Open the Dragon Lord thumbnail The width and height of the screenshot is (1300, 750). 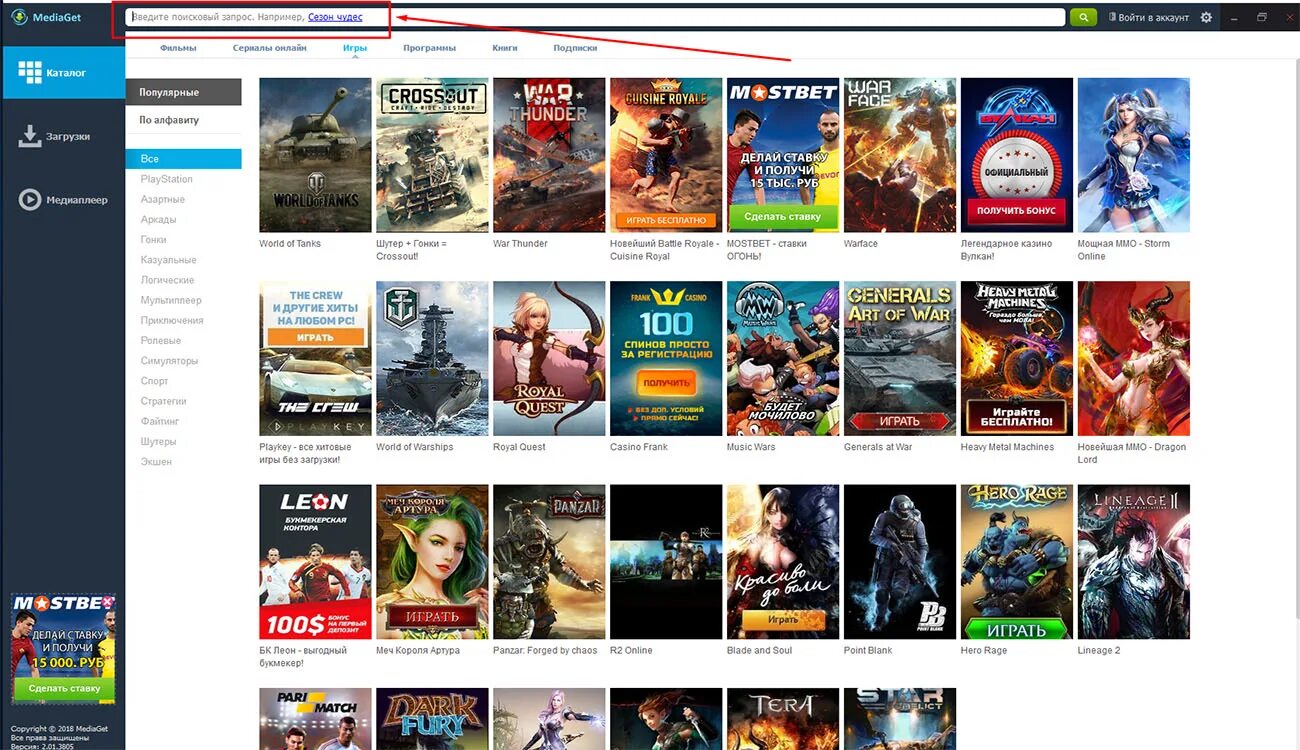click(x=1134, y=358)
